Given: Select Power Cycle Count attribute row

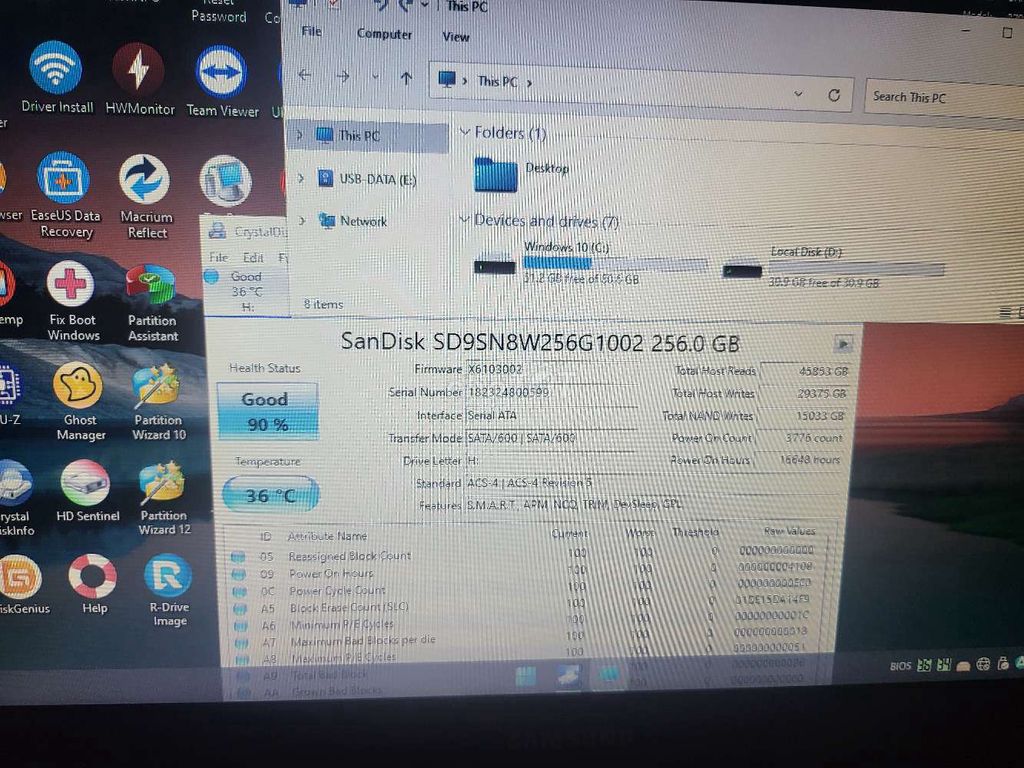Looking at the screenshot, I should (524, 588).
